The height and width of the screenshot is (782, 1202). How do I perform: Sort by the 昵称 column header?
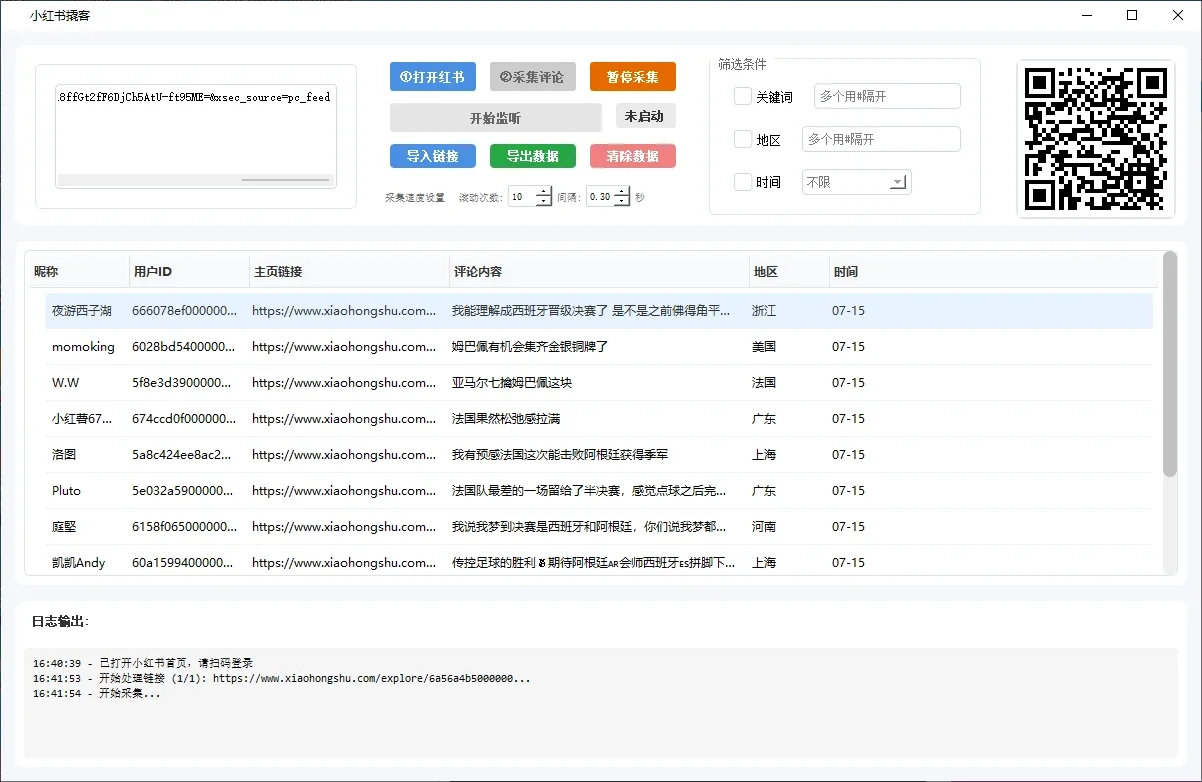coord(78,271)
